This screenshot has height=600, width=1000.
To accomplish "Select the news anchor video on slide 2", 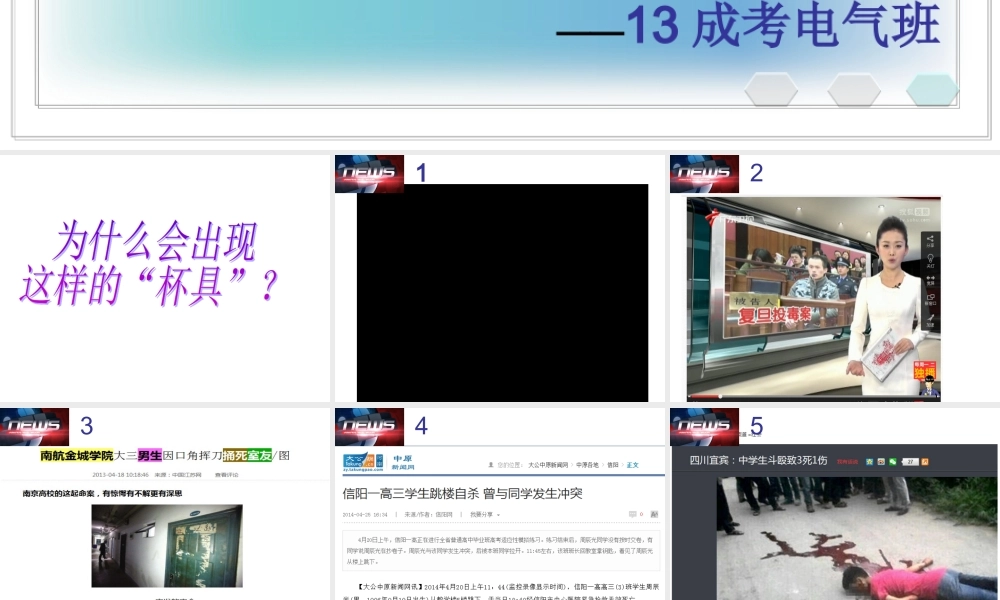I will click(814, 299).
